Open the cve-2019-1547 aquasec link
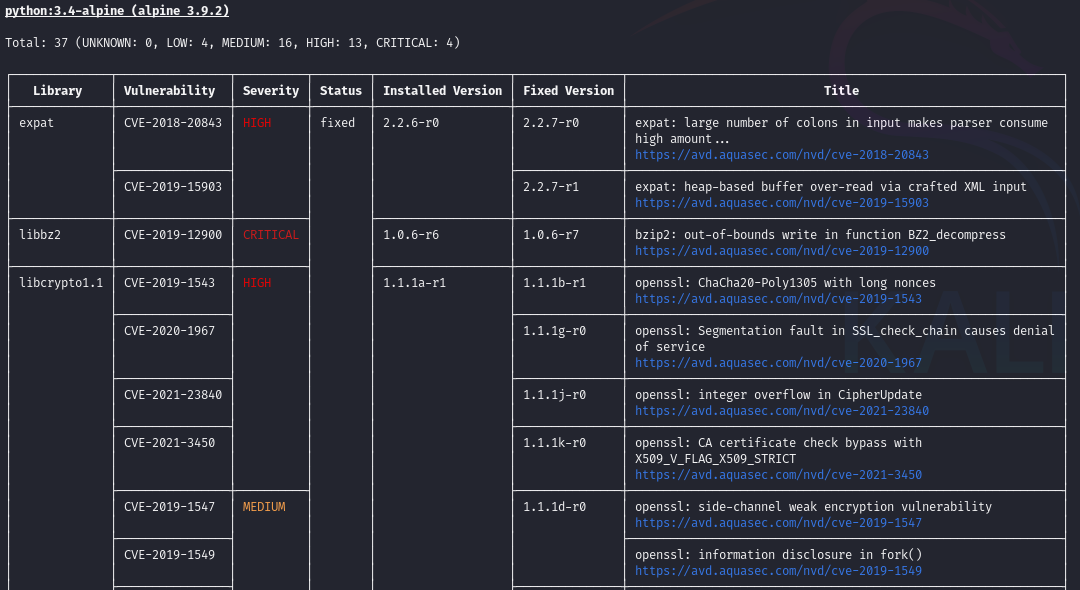Viewport: 1080px width, 590px height. pyautogui.click(x=778, y=523)
